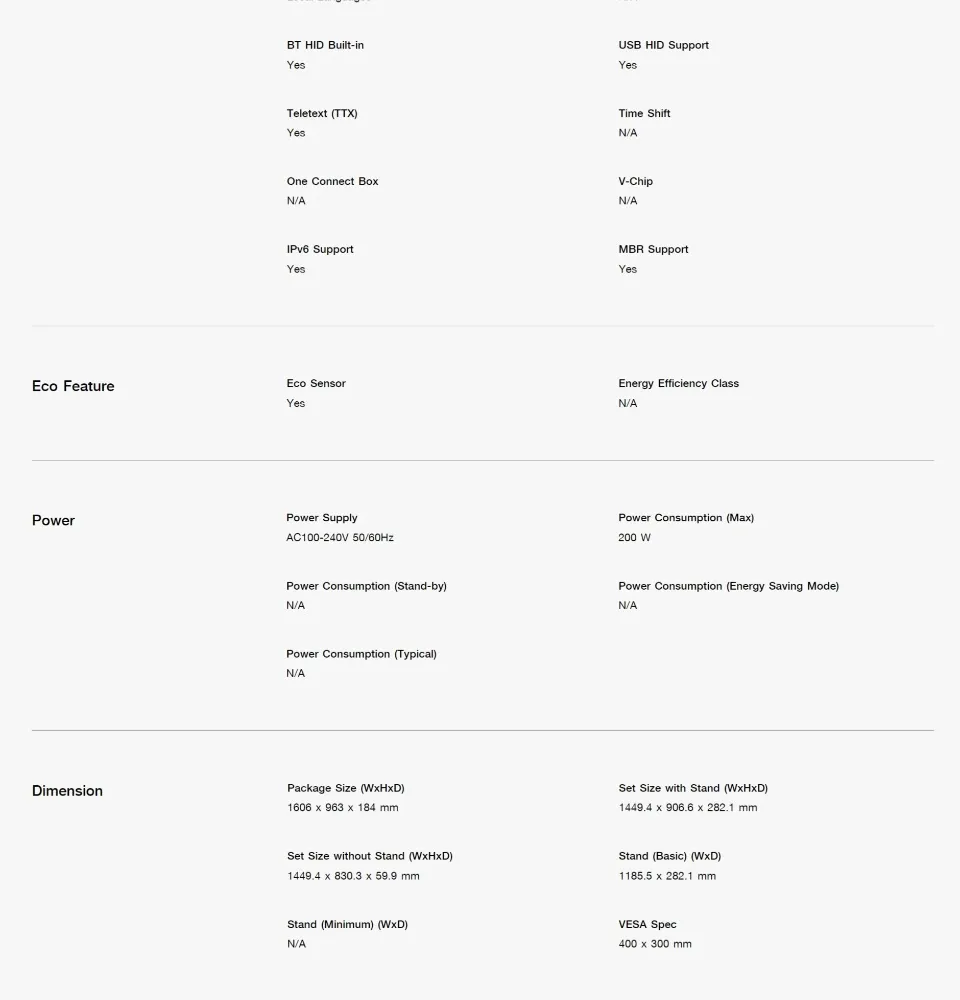Click the Power Consumption (Energy Saving Mode) label
This screenshot has width=960, height=1000.
point(728,586)
